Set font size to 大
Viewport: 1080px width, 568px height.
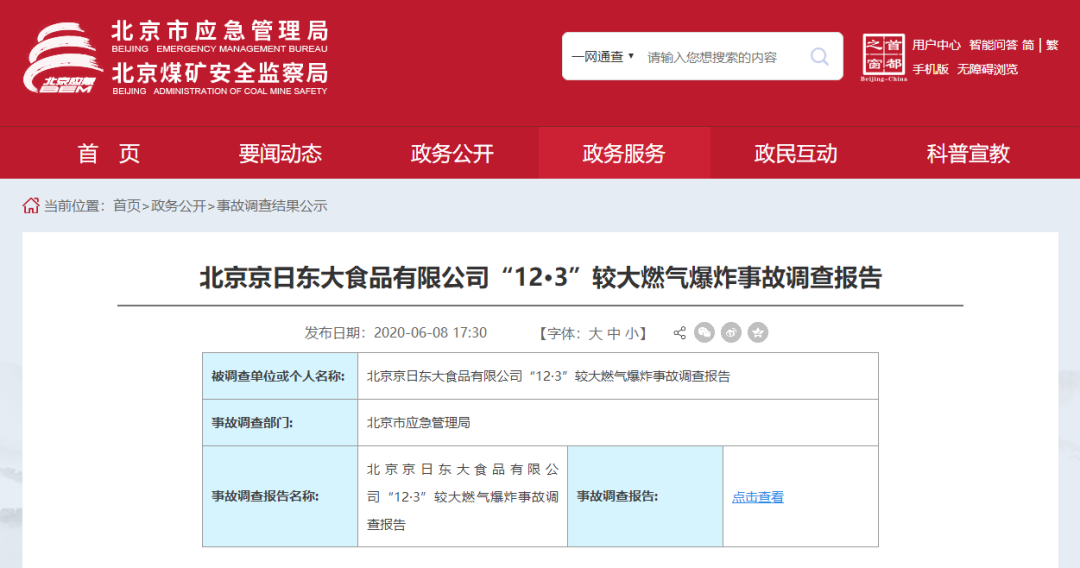pyautogui.click(x=595, y=334)
